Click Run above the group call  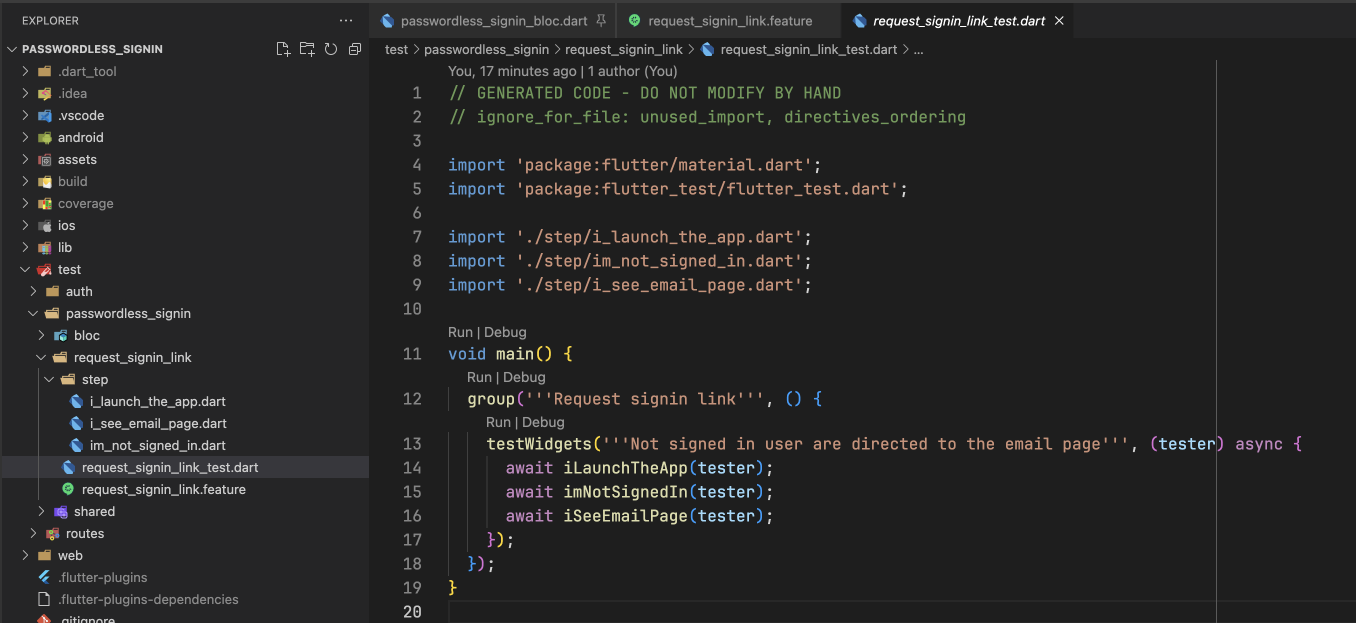pyautogui.click(x=479, y=377)
